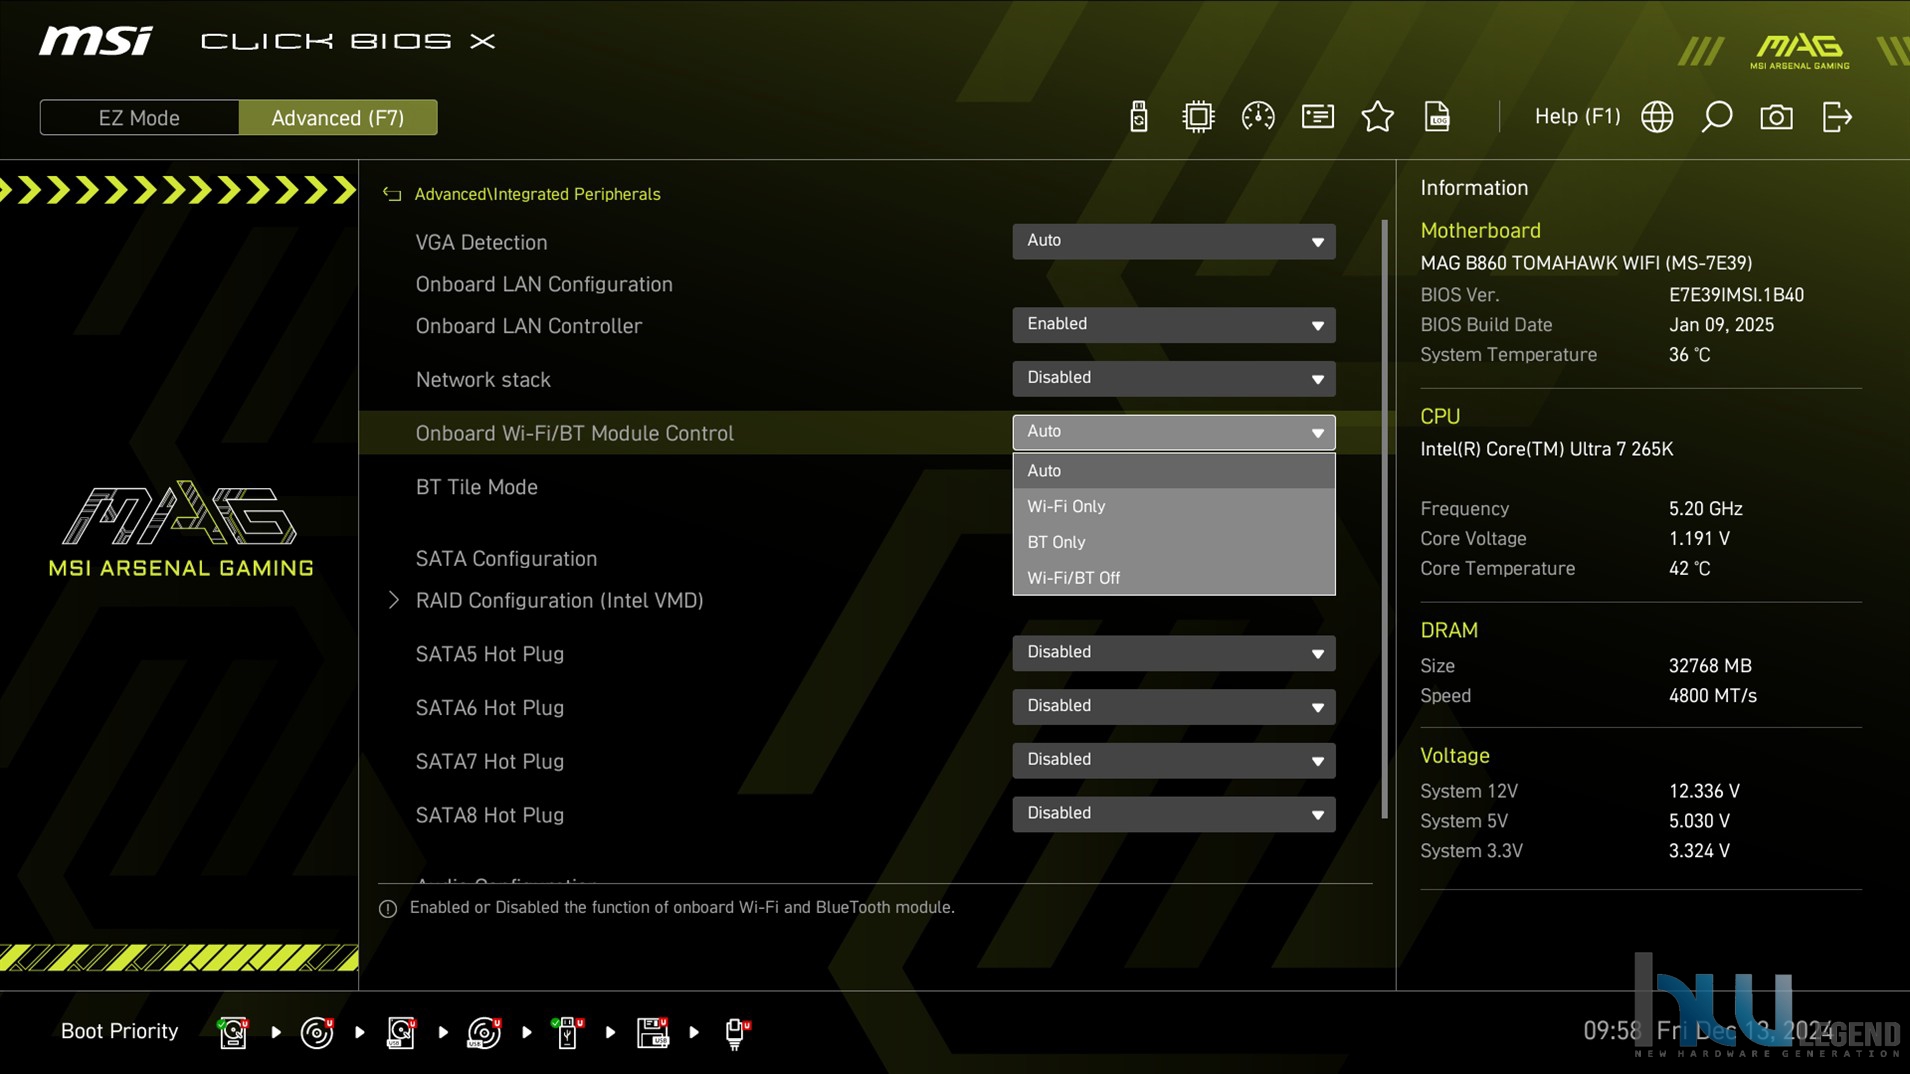
Task: Select the Onboard Wi-Fi/BT Module Control row label
Action: 574,434
